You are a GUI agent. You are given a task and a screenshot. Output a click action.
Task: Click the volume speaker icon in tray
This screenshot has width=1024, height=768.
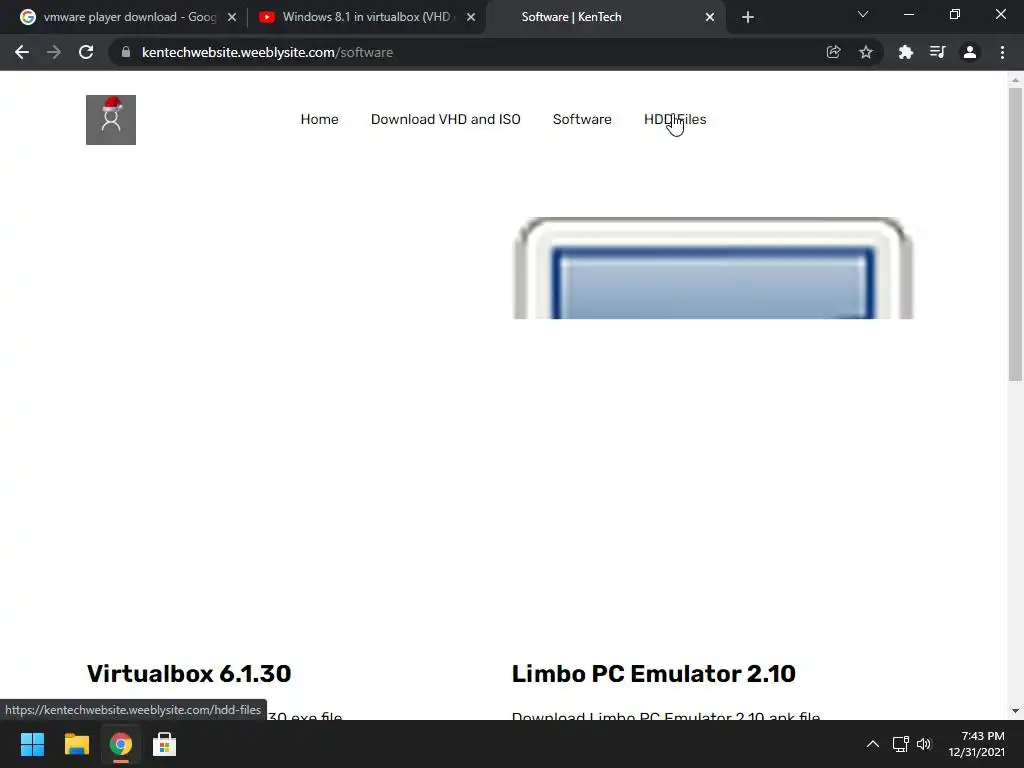tap(923, 744)
